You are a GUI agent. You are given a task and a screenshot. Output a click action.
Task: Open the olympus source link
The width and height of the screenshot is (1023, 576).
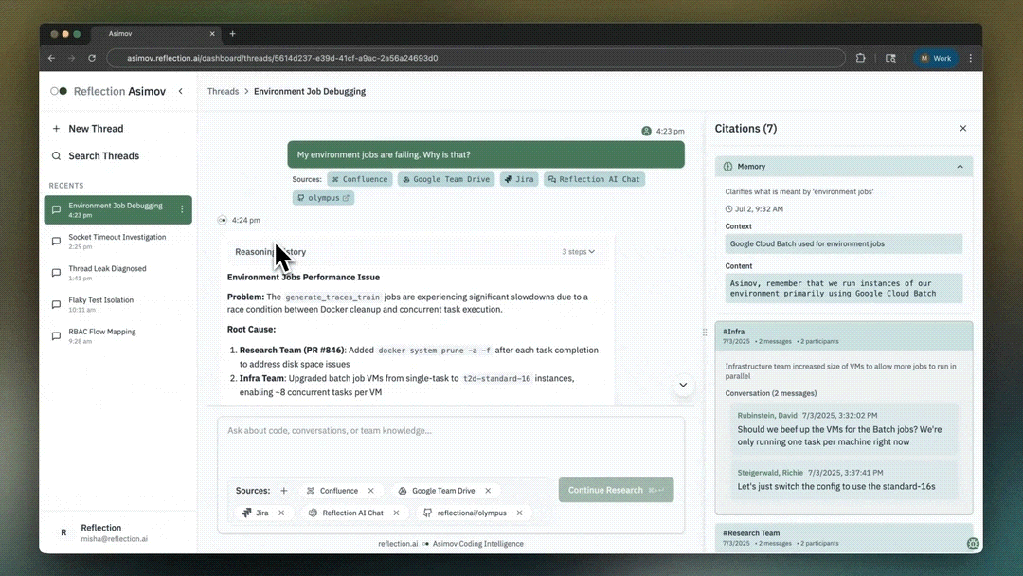(x=323, y=198)
